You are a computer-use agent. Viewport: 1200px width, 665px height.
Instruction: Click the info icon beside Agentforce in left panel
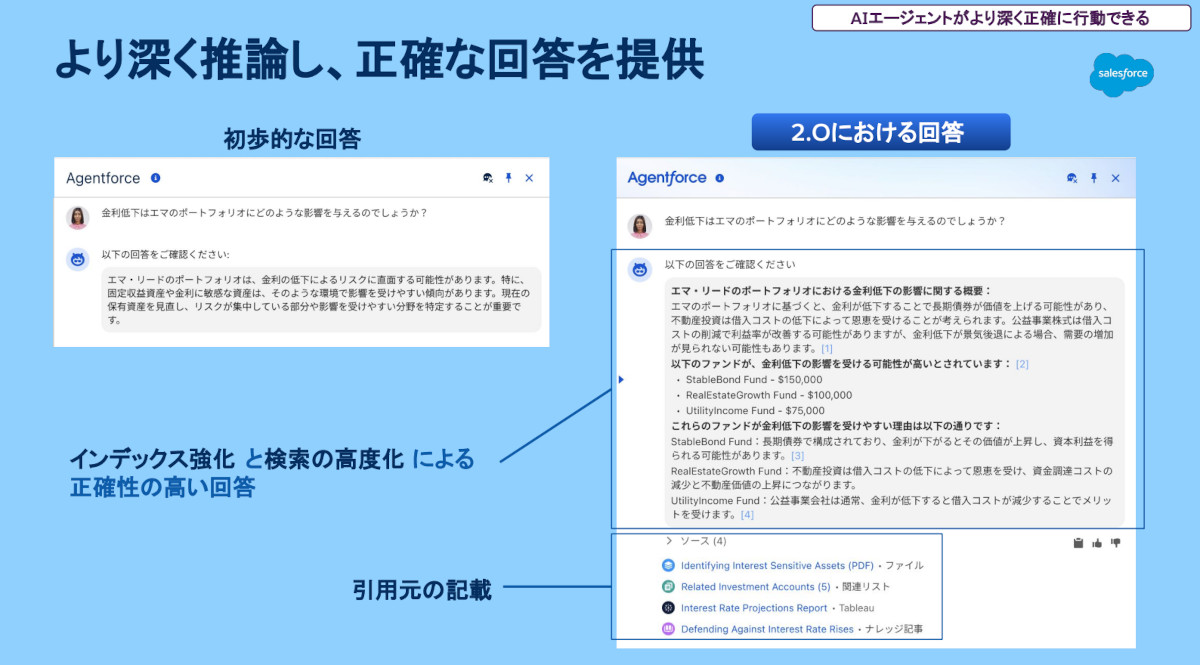click(155, 178)
